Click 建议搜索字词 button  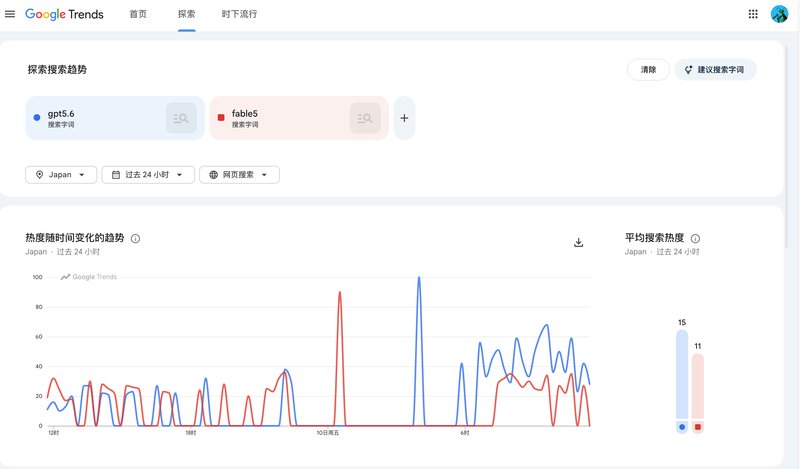pos(715,69)
